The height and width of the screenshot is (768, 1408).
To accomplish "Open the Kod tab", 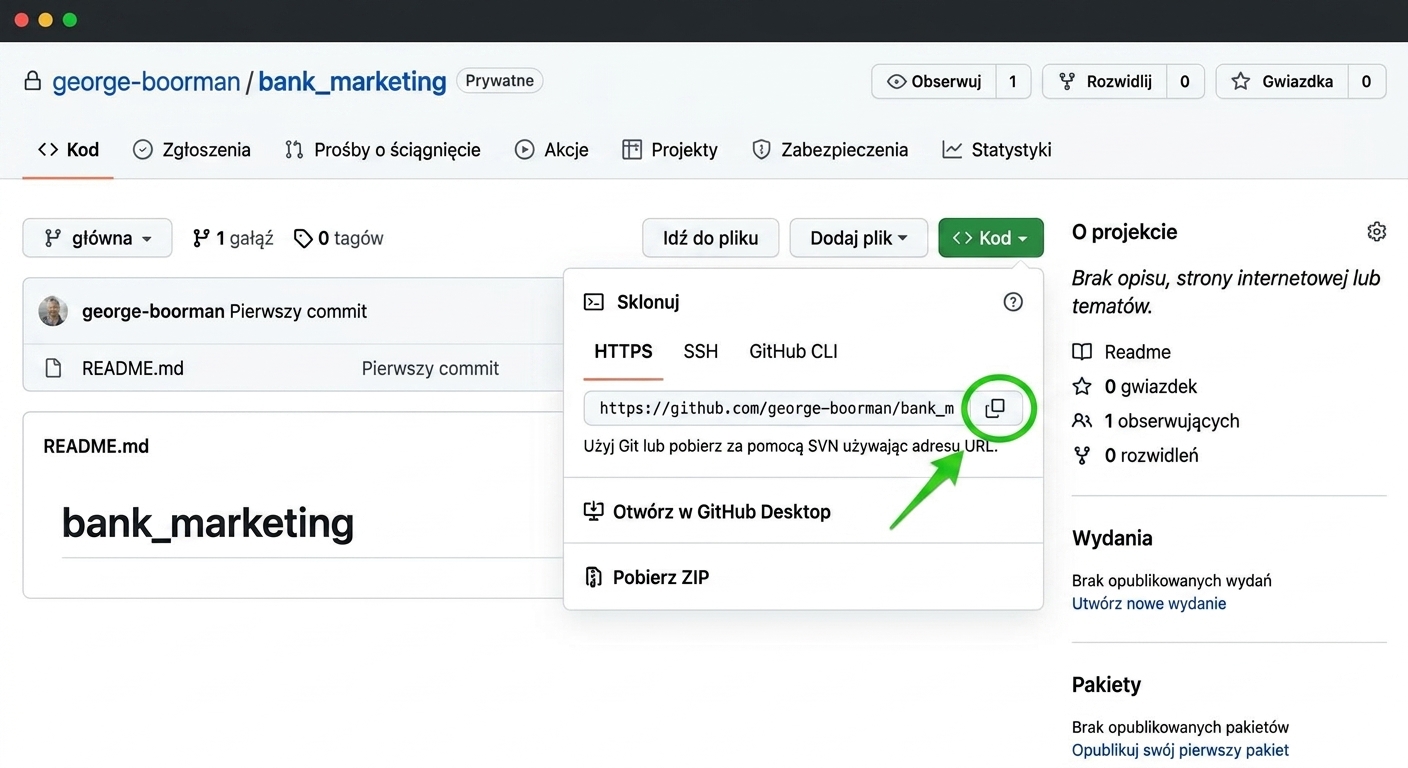I will tap(68, 150).
